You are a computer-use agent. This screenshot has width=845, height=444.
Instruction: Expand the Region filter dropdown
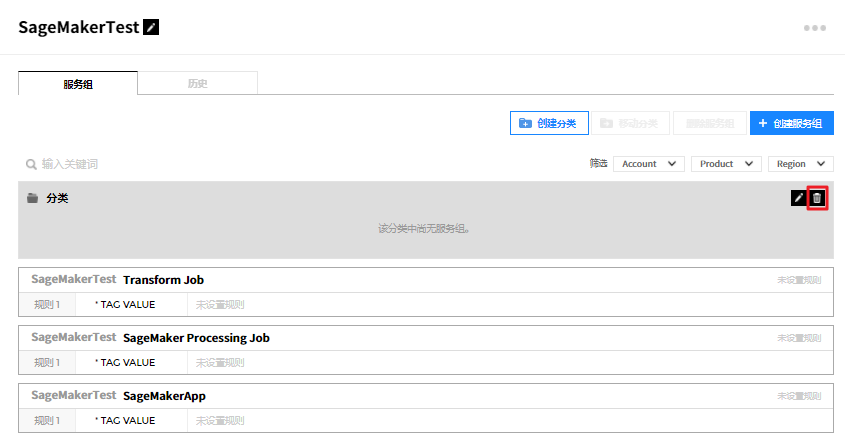point(800,164)
